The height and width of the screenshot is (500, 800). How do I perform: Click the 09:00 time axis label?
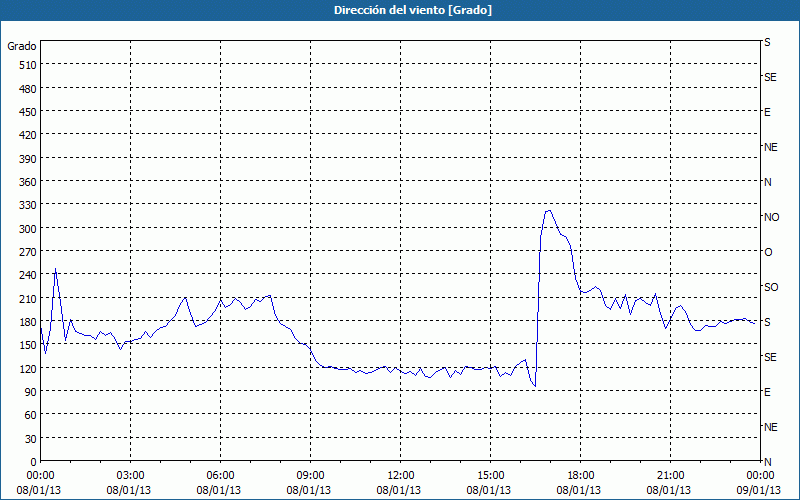310,476
